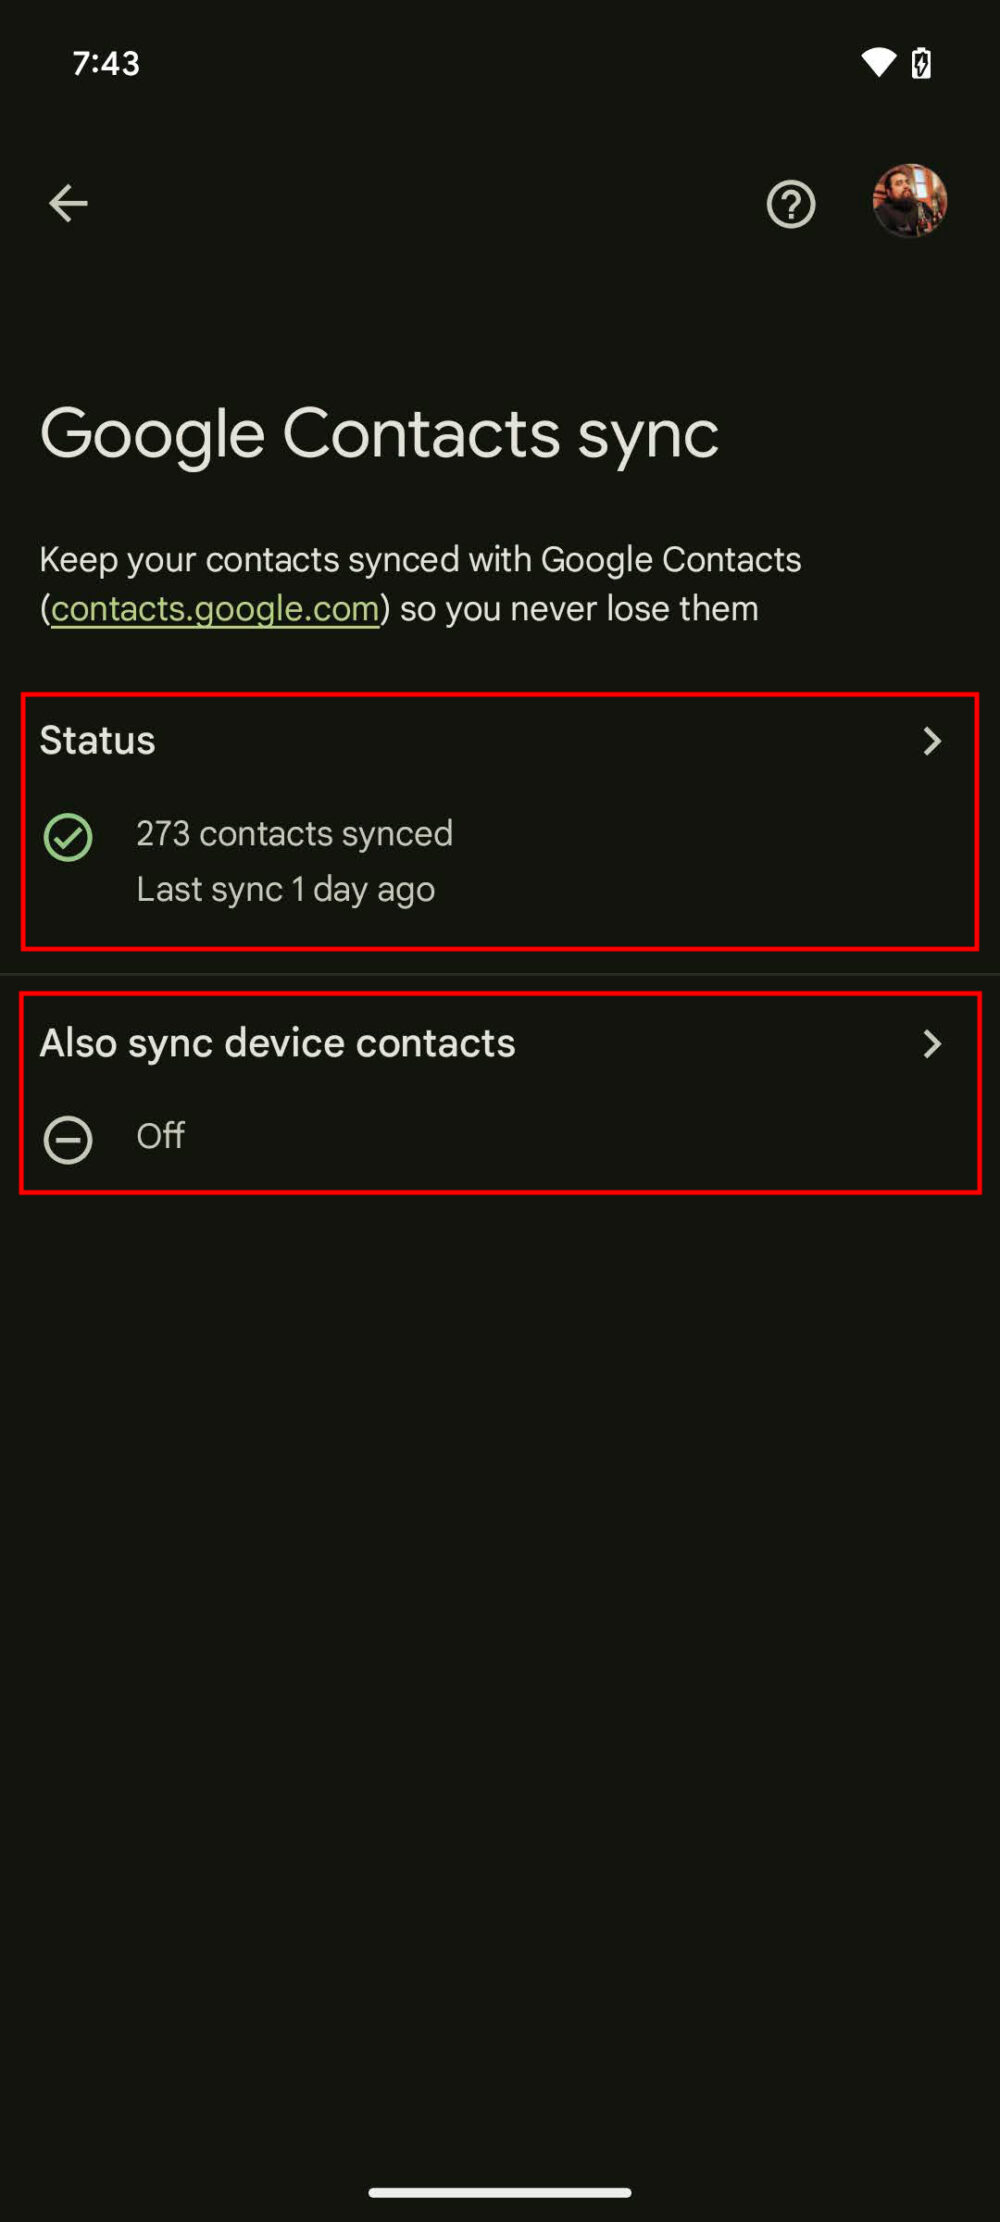Screen dimensions: 1000x2222
Task: Click the 273 contacts synced text
Action: point(295,833)
